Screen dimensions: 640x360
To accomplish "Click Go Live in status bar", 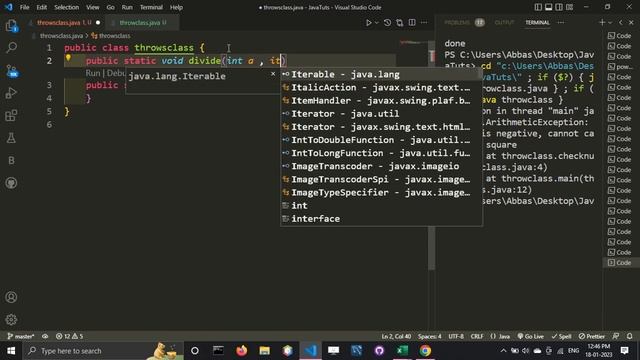I will pos(531,336).
